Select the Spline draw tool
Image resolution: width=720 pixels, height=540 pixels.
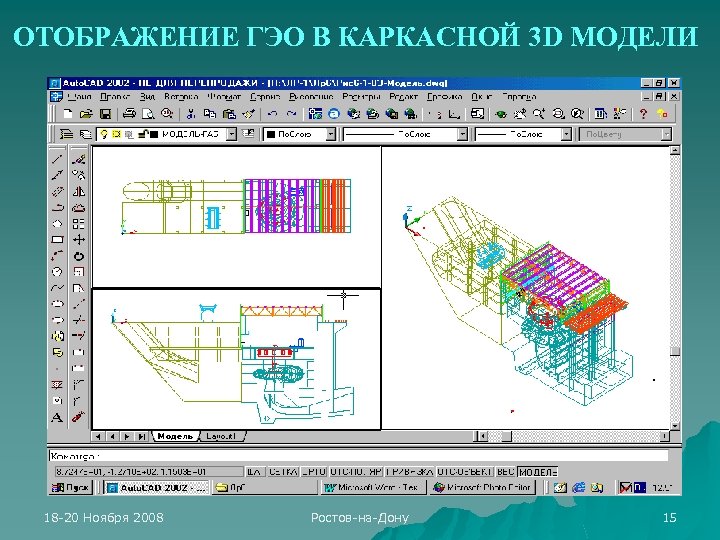click(57, 288)
